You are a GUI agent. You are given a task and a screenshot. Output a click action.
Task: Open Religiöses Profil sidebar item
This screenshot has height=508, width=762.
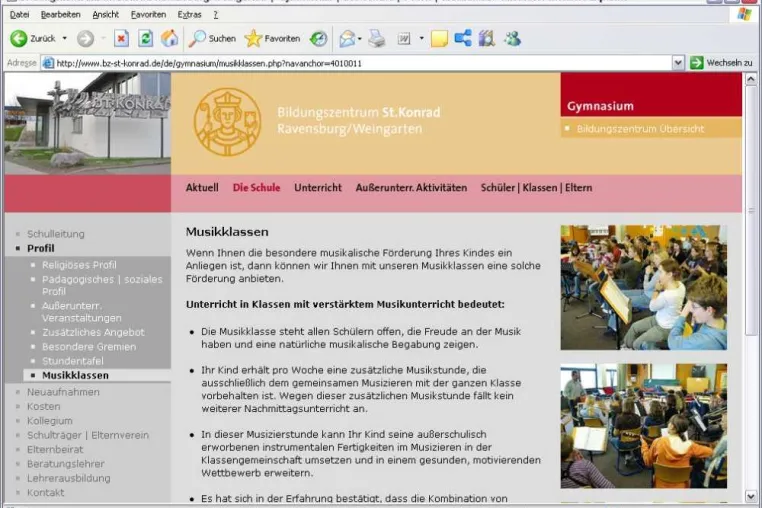pos(79,265)
